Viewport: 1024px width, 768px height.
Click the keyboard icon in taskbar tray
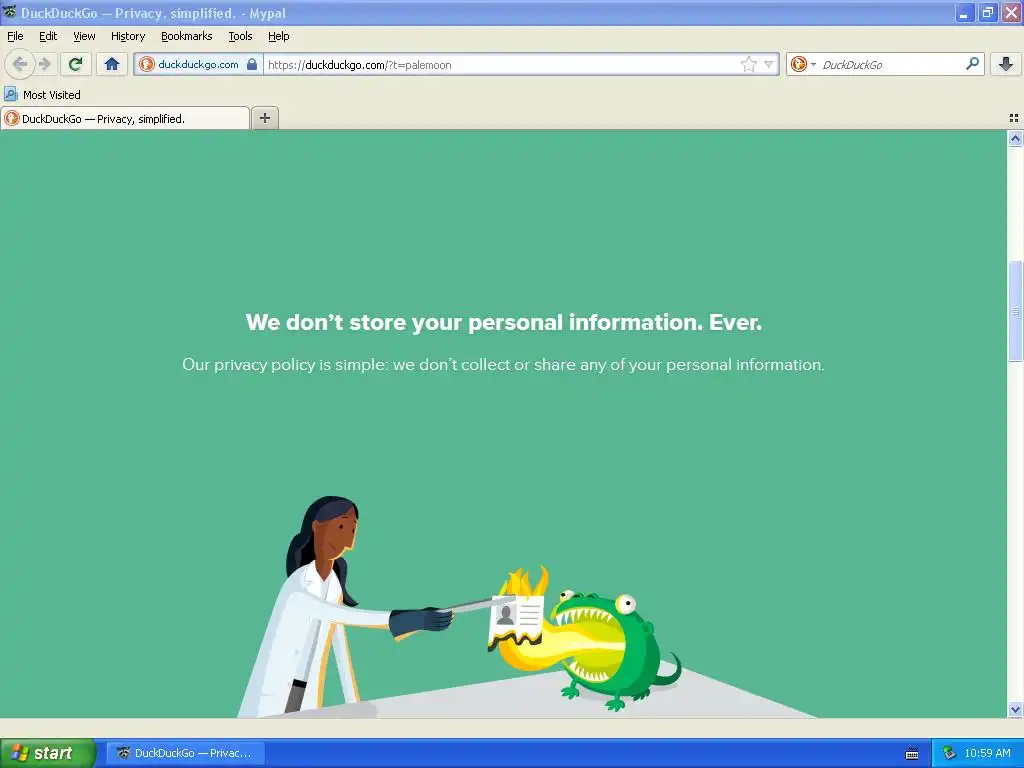coord(912,754)
